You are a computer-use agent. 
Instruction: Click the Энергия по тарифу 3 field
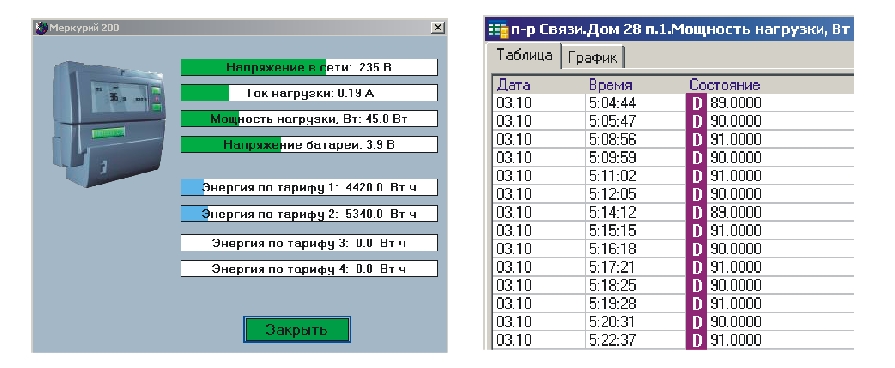[x=309, y=242]
